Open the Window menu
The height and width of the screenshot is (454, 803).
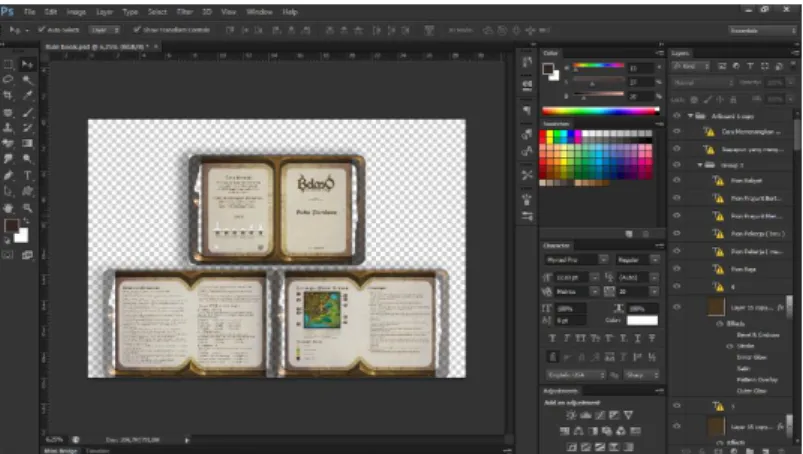259,11
